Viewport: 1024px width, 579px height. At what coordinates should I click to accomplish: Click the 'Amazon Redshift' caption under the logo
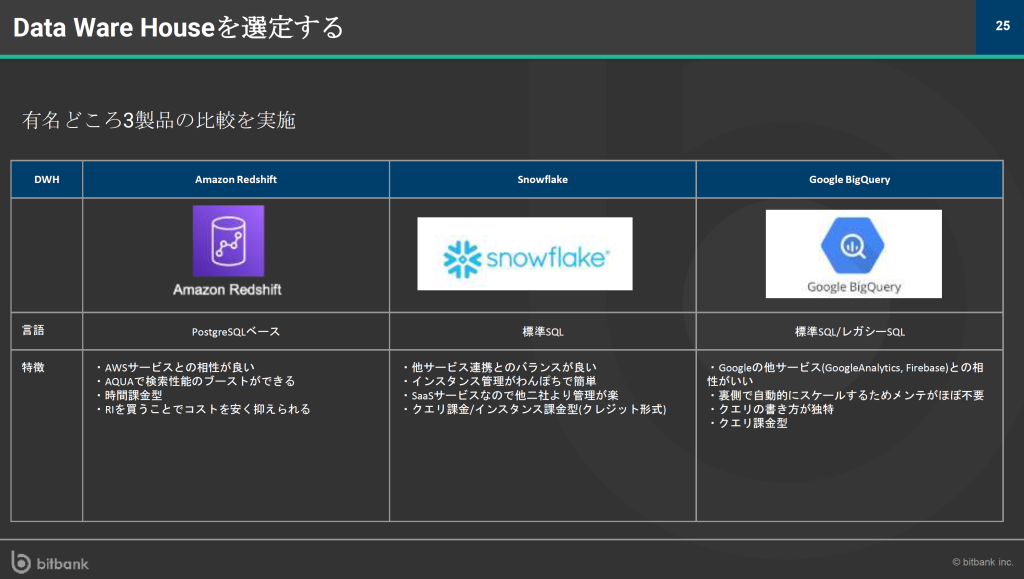point(227,290)
